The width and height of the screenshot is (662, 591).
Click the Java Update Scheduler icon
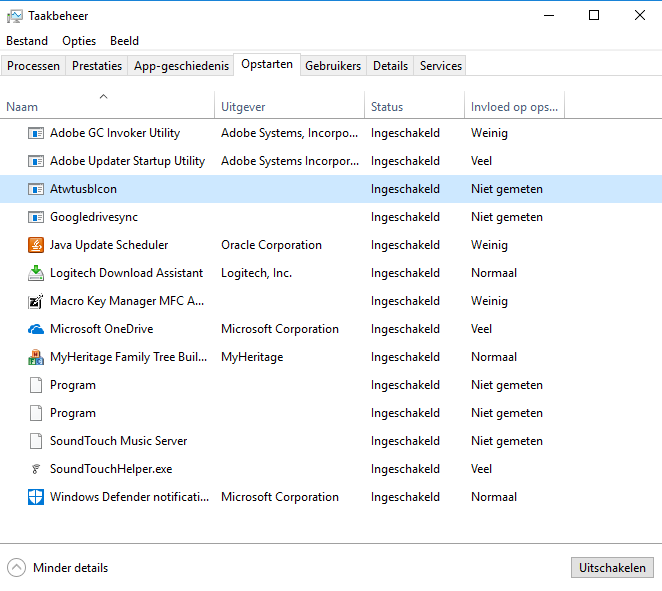36,245
